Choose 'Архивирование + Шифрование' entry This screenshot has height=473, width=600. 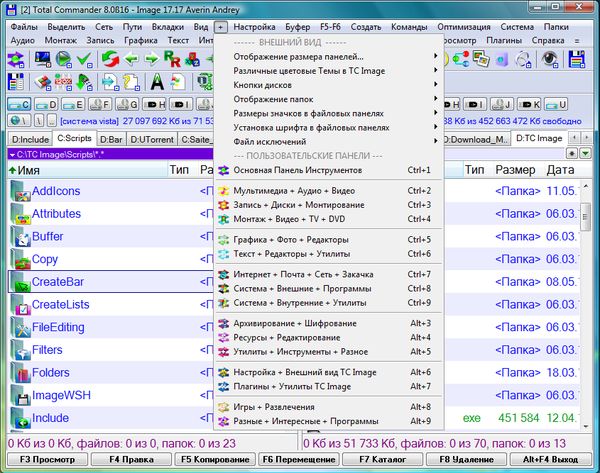point(329,323)
